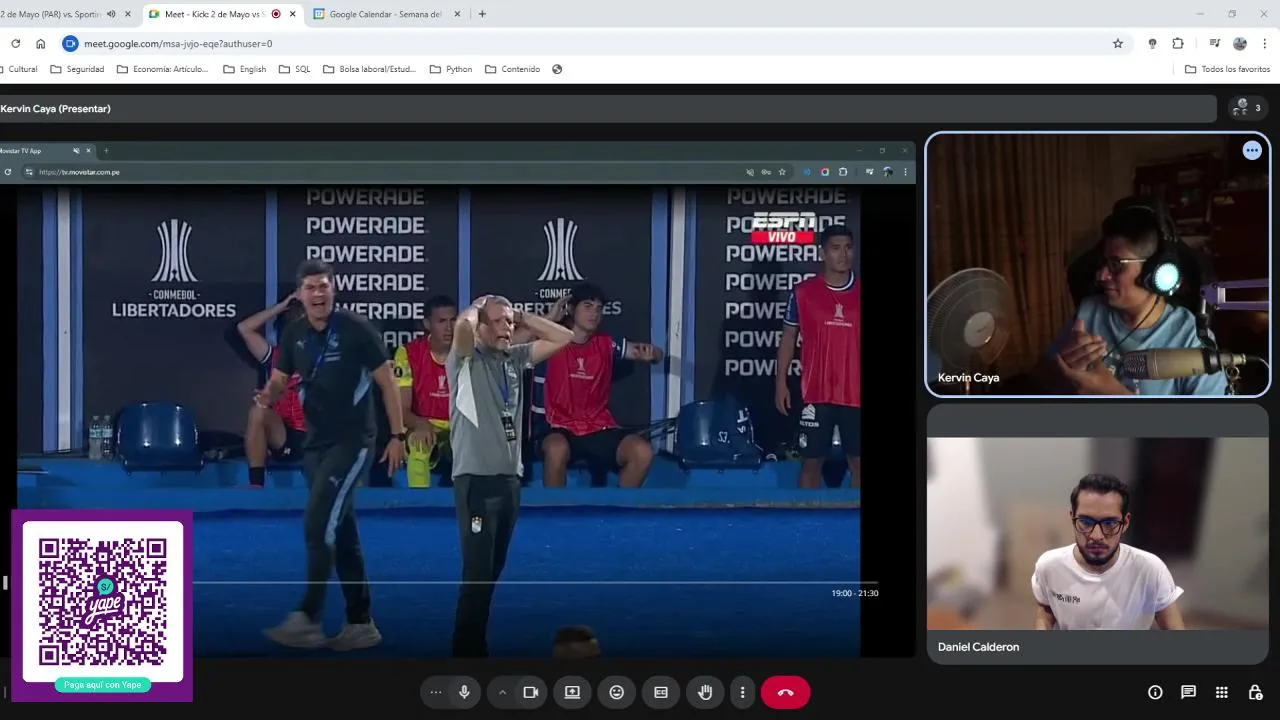Image resolution: width=1280 pixels, height=720 pixels.
Task: Open a new browser tab
Action: click(482, 14)
